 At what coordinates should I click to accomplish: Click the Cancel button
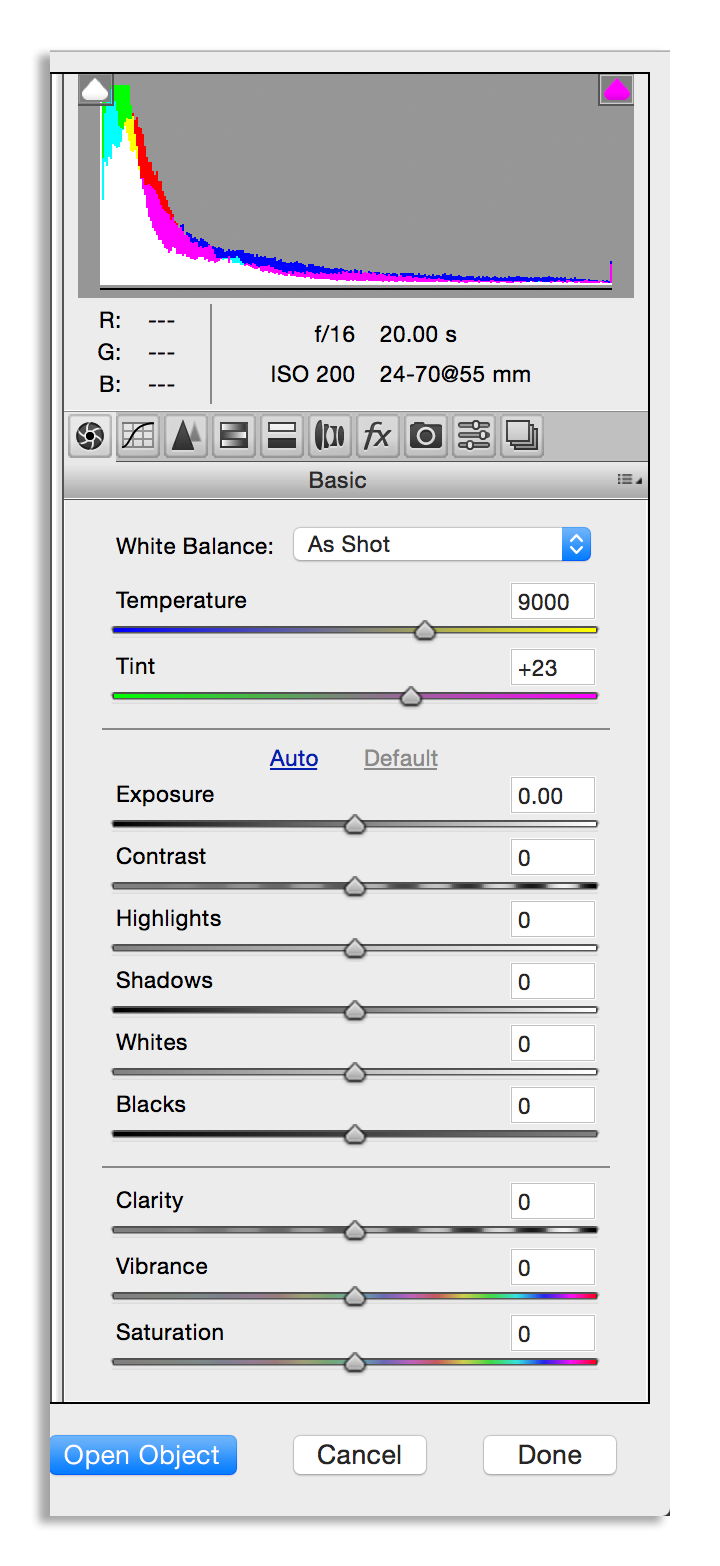(x=359, y=1455)
